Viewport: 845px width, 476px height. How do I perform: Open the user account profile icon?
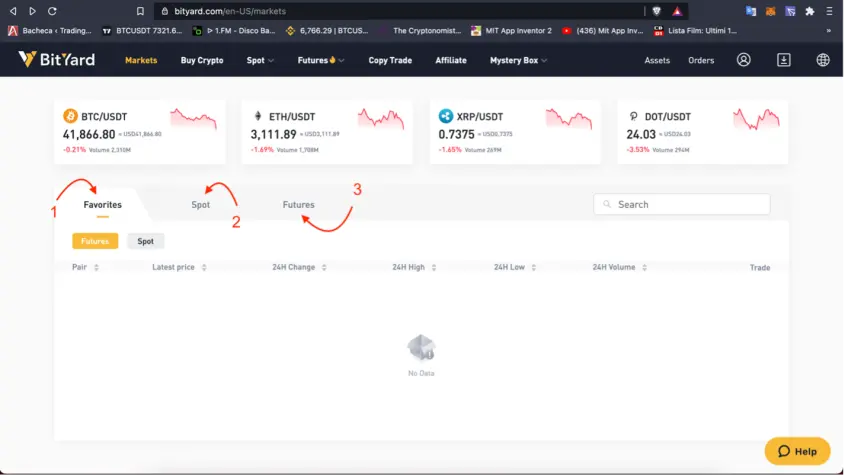tap(744, 60)
